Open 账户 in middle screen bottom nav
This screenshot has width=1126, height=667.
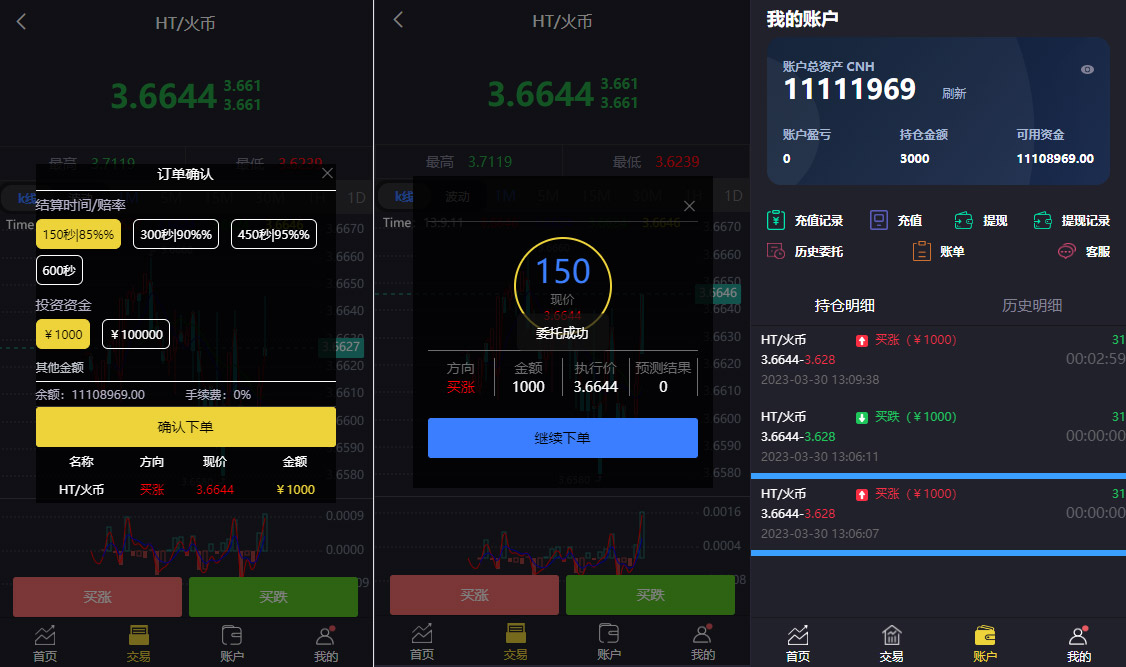(x=609, y=642)
